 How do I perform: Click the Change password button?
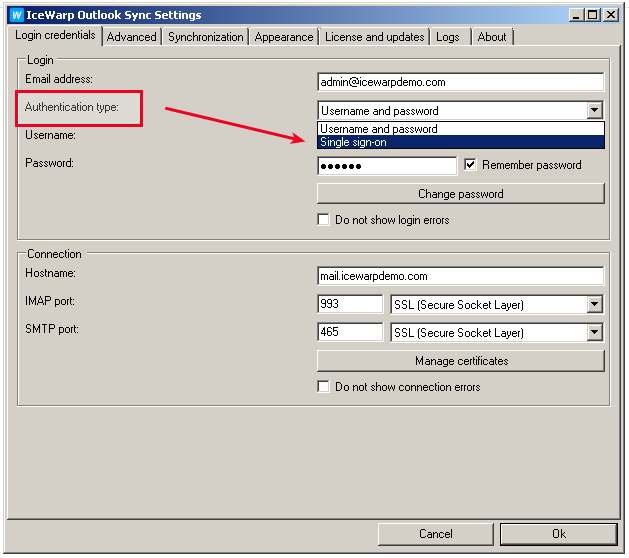tap(461, 194)
